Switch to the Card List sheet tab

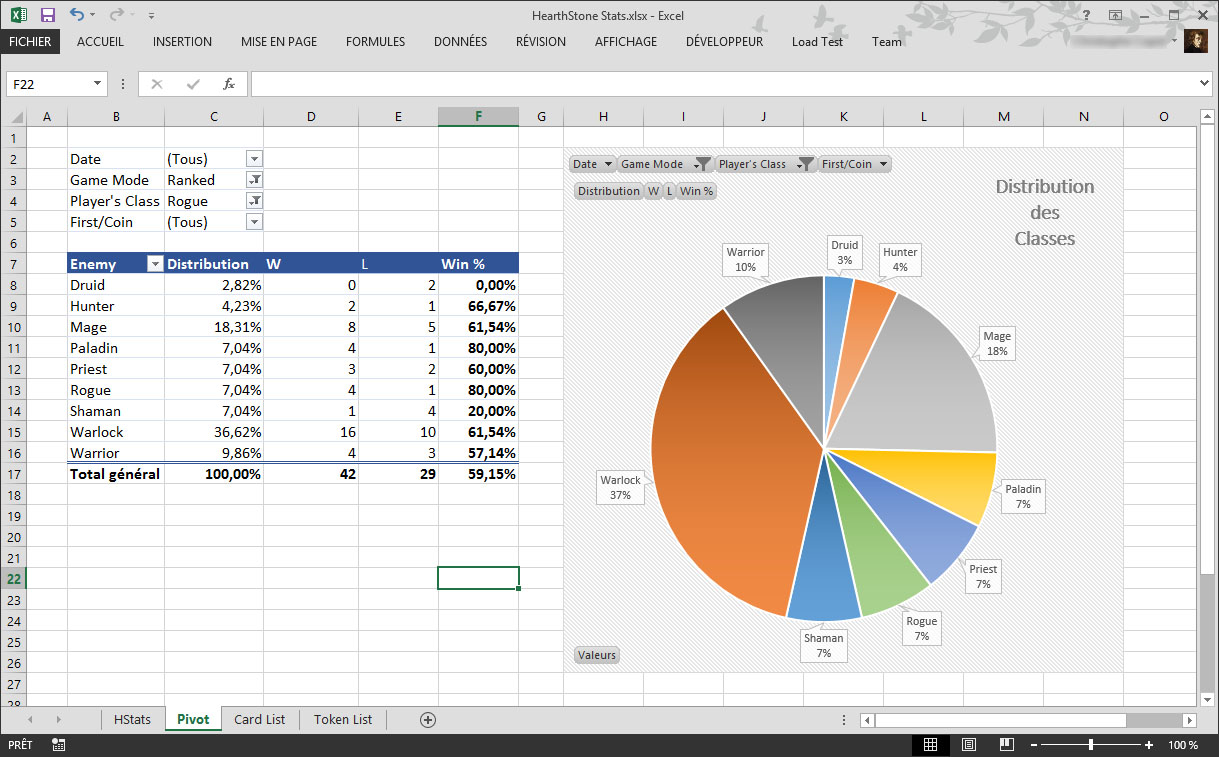pyautogui.click(x=259, y=719)
